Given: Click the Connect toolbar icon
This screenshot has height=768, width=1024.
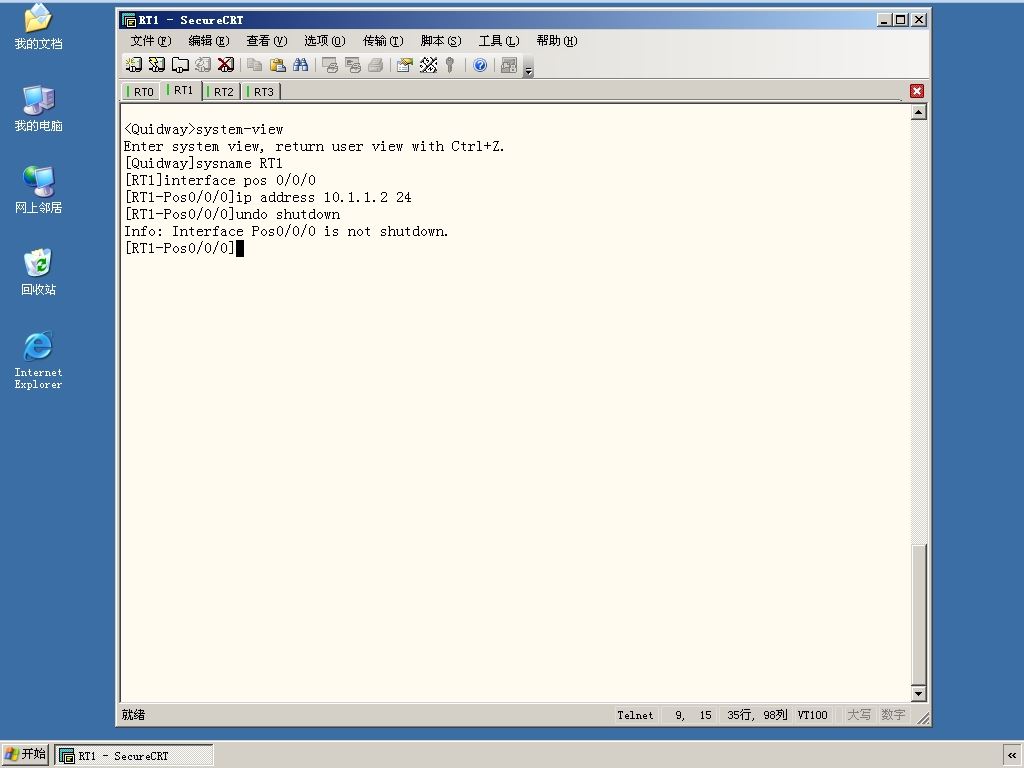Looking at the screenshot, I should point(134,65).
